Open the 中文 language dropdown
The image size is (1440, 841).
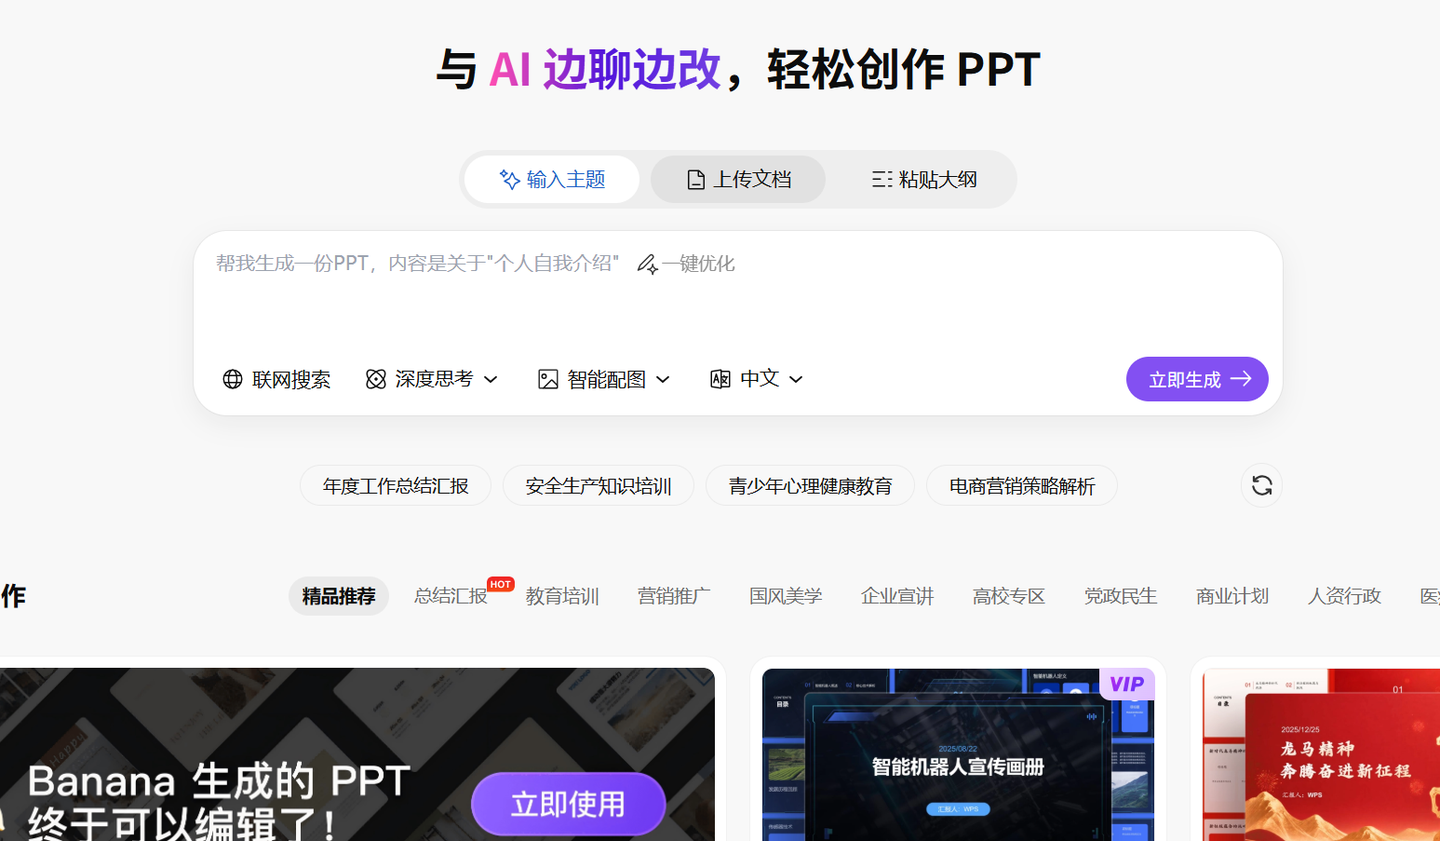(x=757, y=379)
